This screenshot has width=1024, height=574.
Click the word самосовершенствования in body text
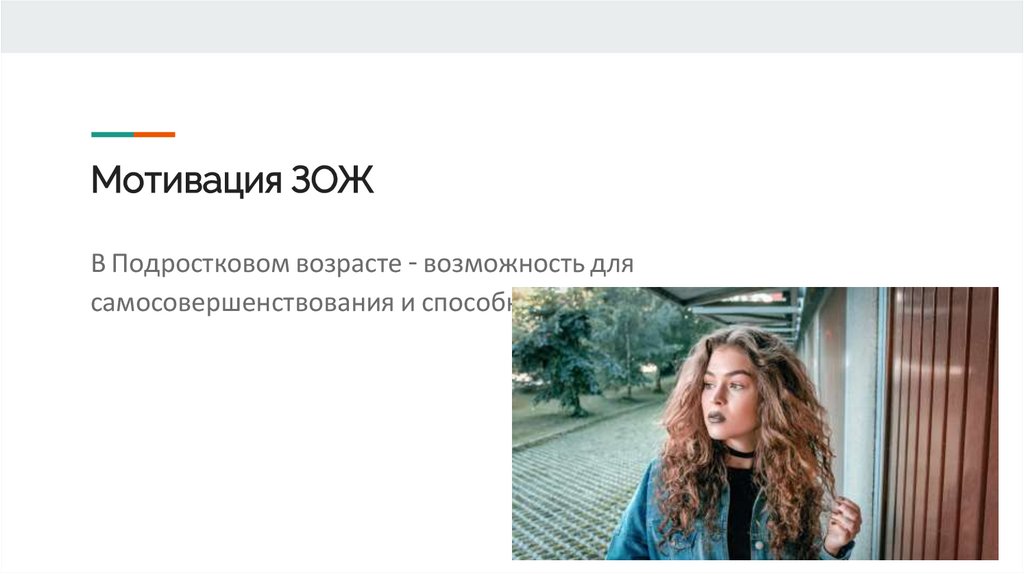pos(242,303)
